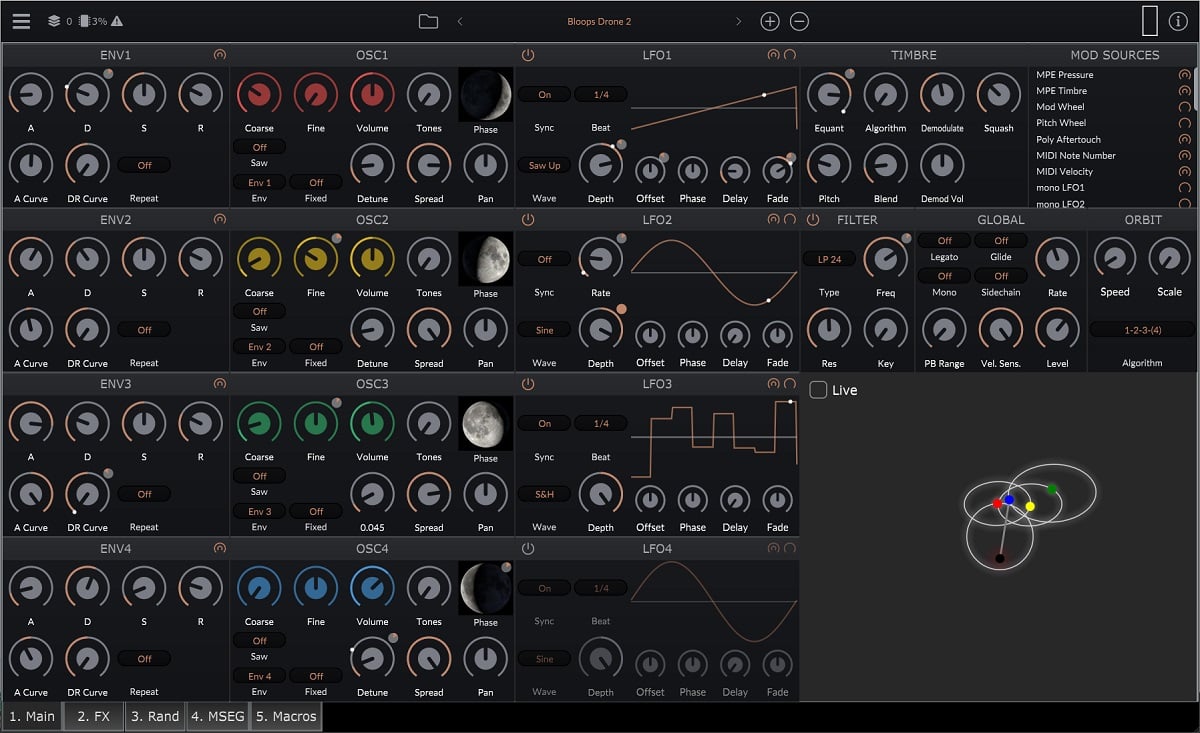
Task: Open the filter type LP 24 dropdown
Action: click(x=829, y=259)
